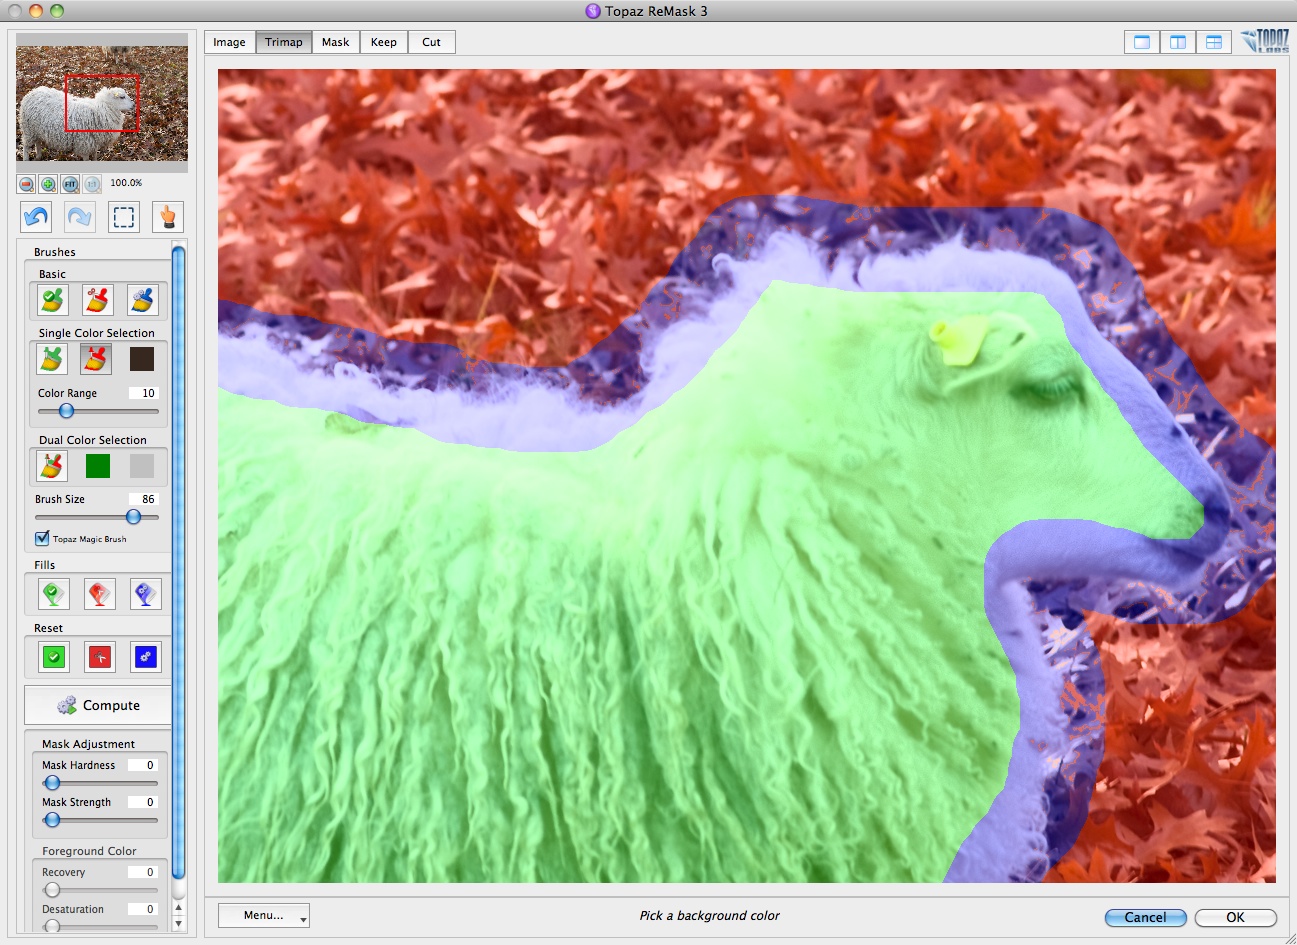Click the Cancel button
Screen dimensions: 1297x945
[x=1145, y=917]
